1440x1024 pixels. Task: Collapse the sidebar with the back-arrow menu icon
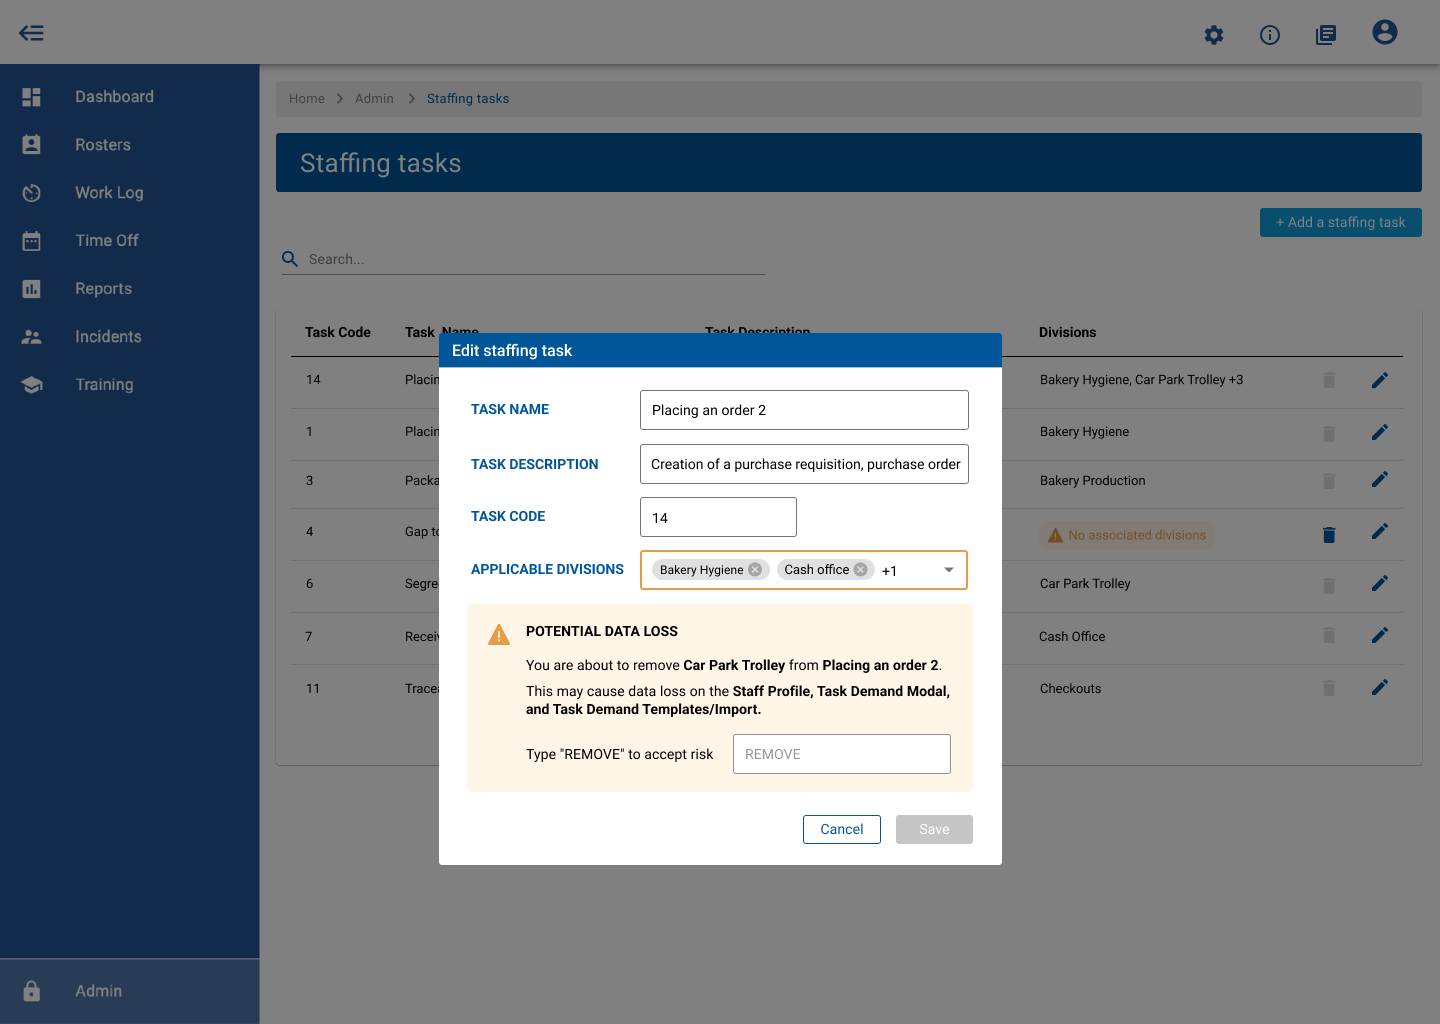(x=31, y=33)
